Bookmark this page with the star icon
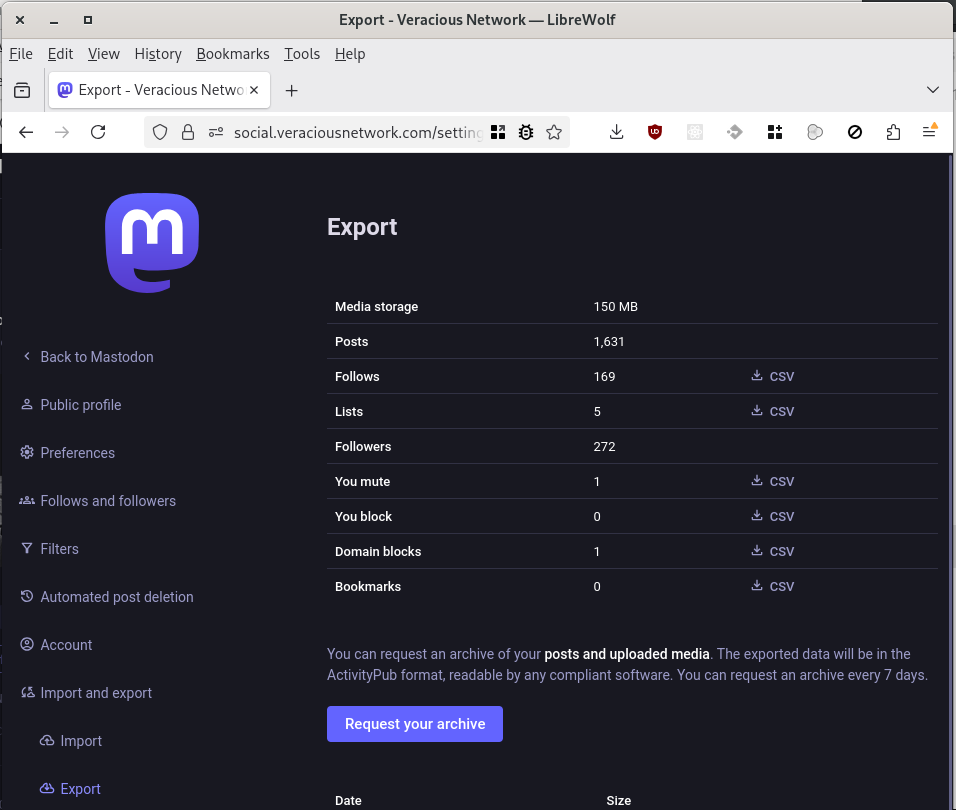956x810 pixels. click(554, 132)
